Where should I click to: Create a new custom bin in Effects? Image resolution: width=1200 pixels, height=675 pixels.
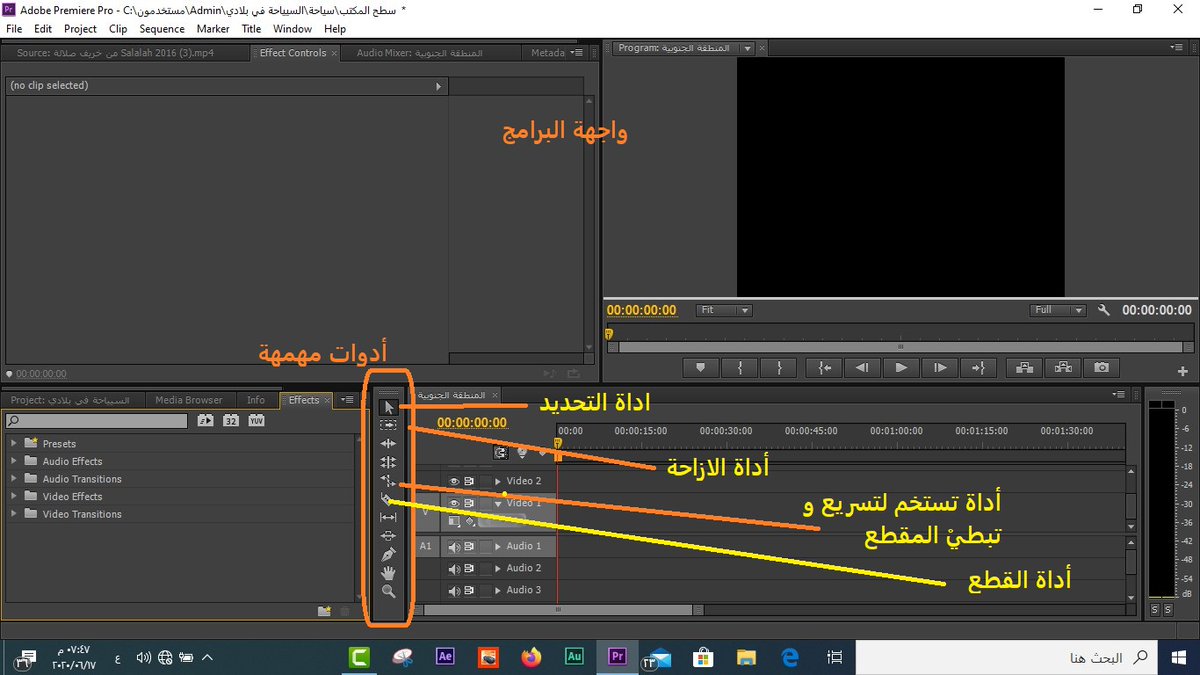pyautogui.click(x=324, y=610)
